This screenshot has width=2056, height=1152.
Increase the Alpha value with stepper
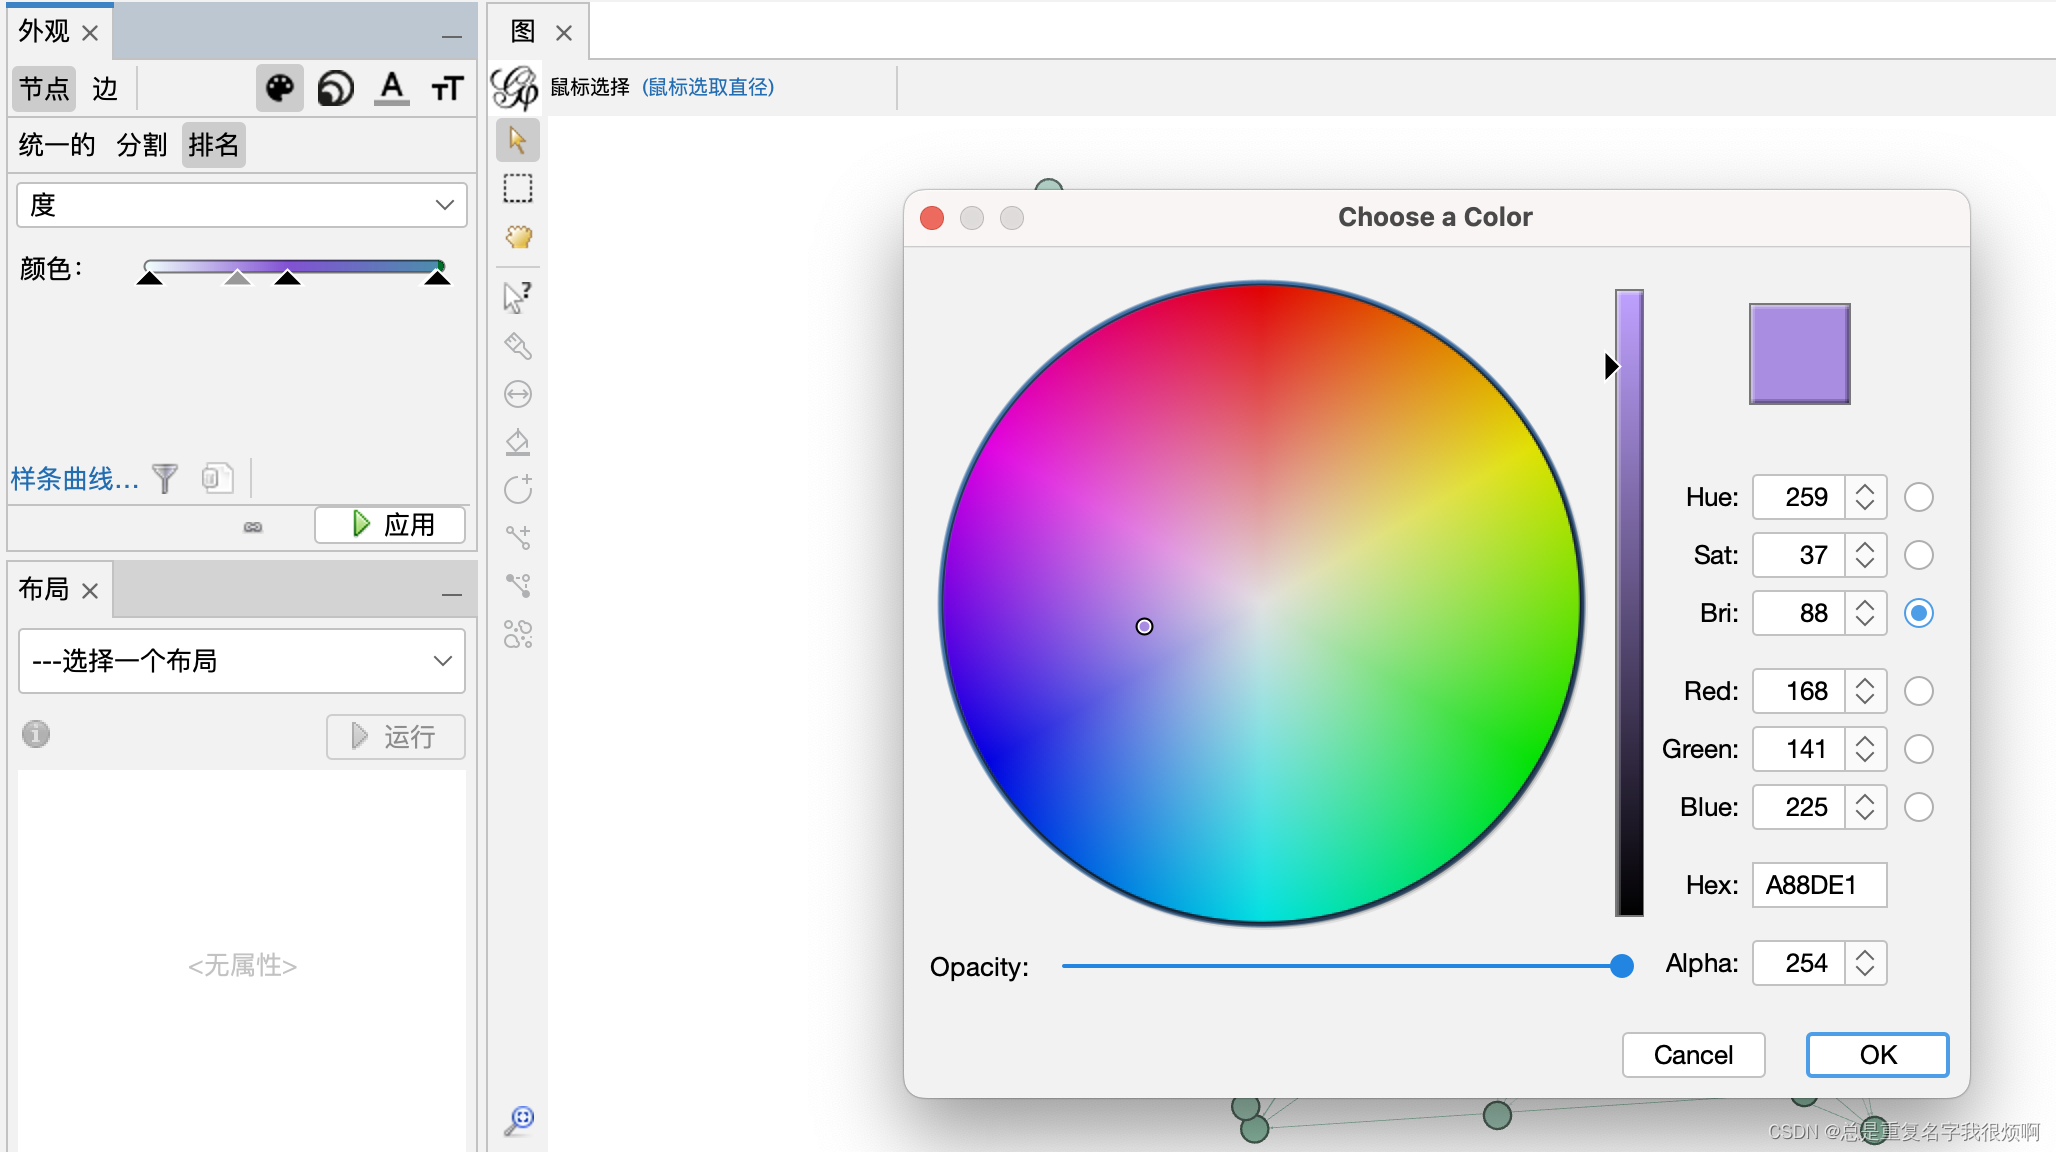1865,954
